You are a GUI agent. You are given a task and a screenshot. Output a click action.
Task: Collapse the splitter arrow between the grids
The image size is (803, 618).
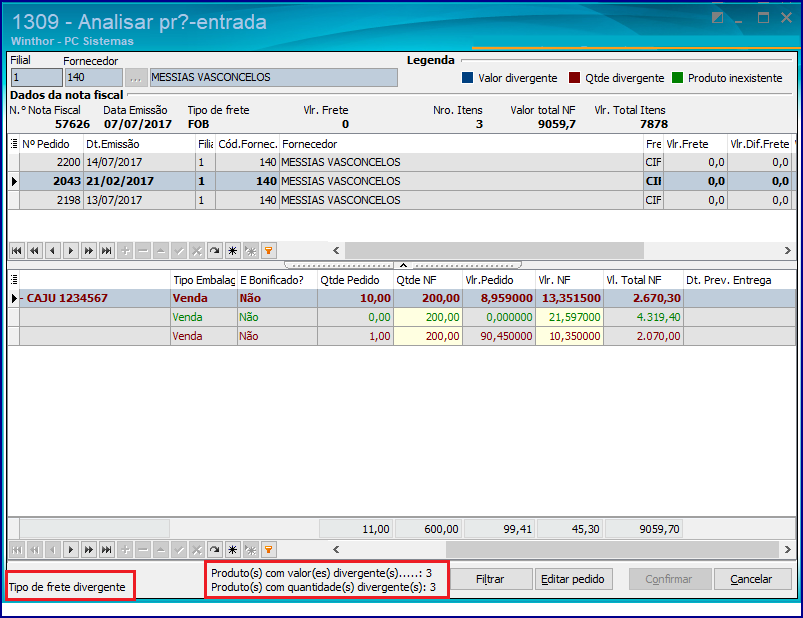pos(404,265)
